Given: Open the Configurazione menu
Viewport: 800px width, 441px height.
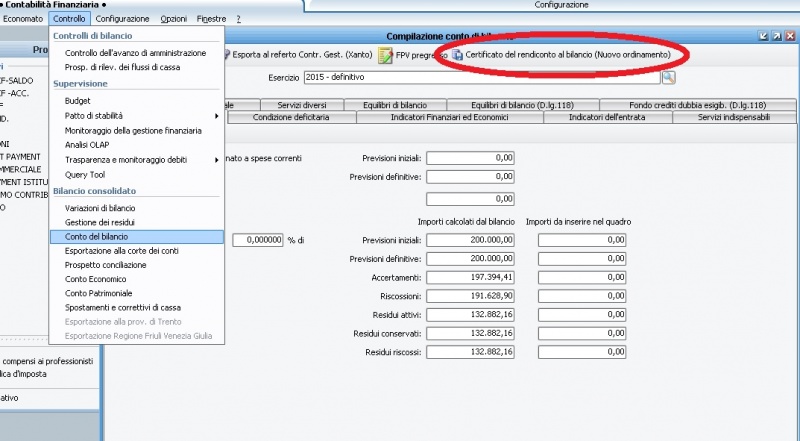Looking at the screenshot, I should pos(124,19).
